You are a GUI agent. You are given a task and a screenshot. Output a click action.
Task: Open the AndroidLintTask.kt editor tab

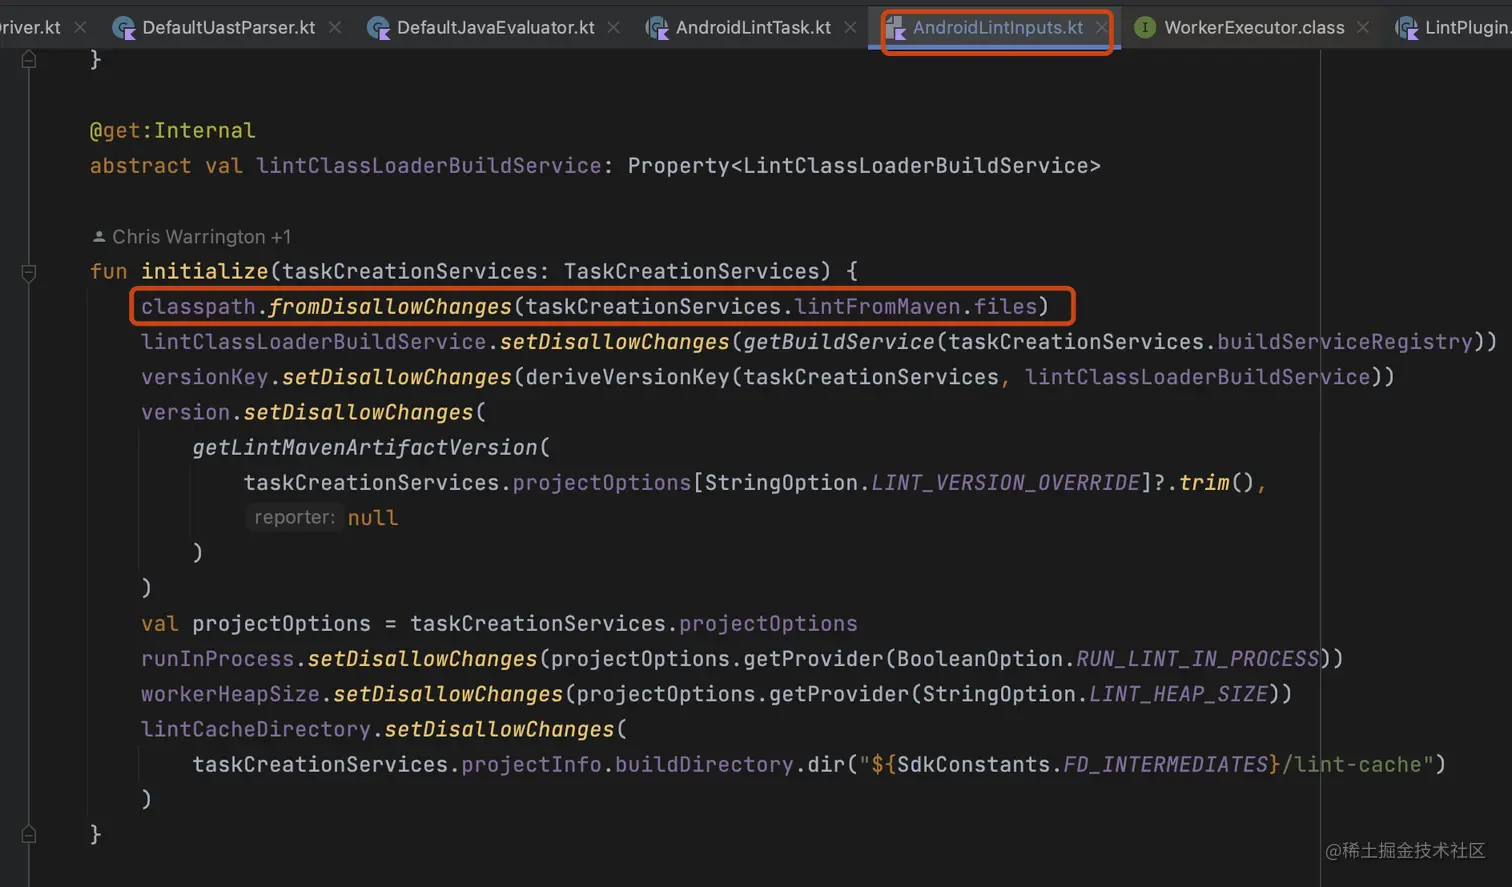(753, 28)
